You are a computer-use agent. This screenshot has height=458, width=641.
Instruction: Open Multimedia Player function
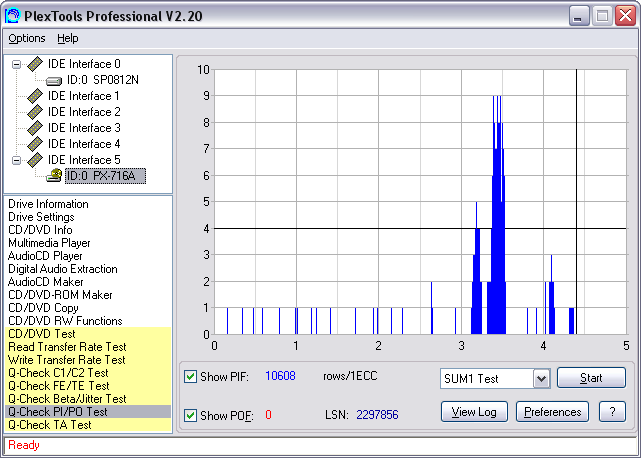click(x=49, y=243)
